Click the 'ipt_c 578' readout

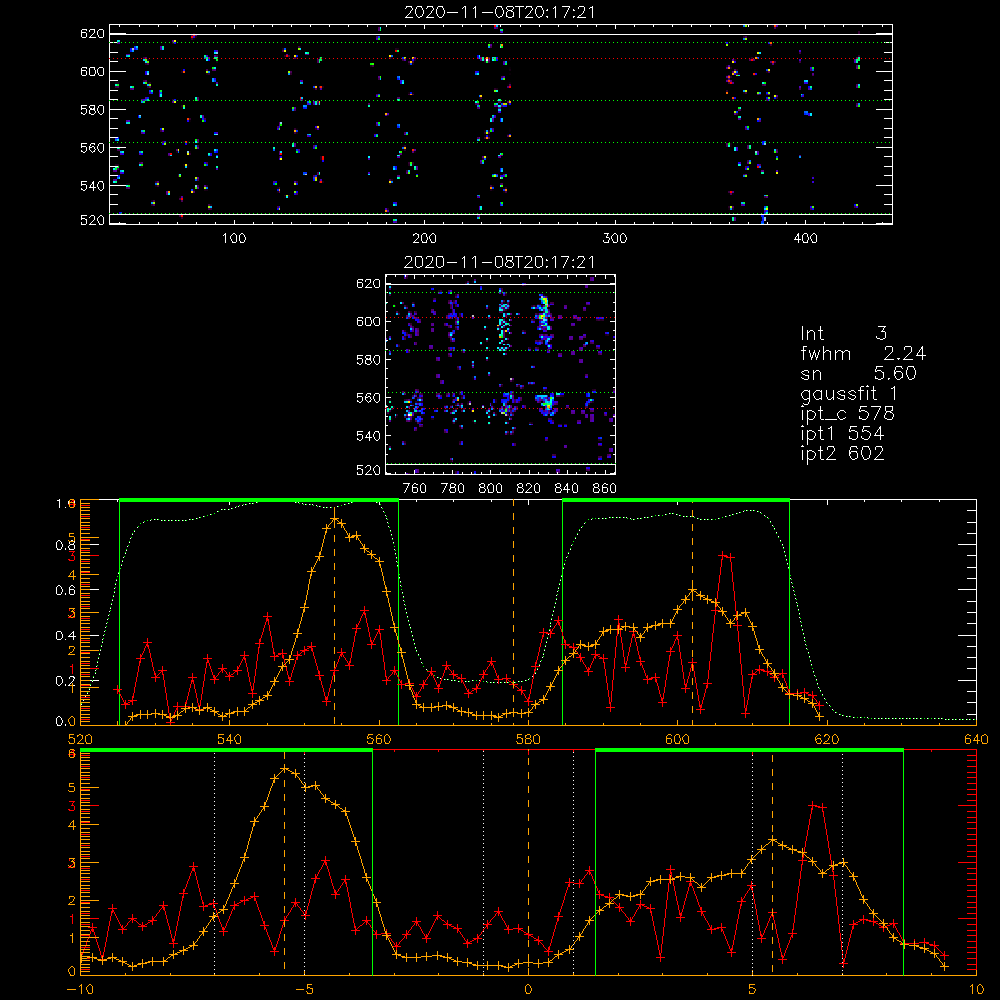pos(848,414)
